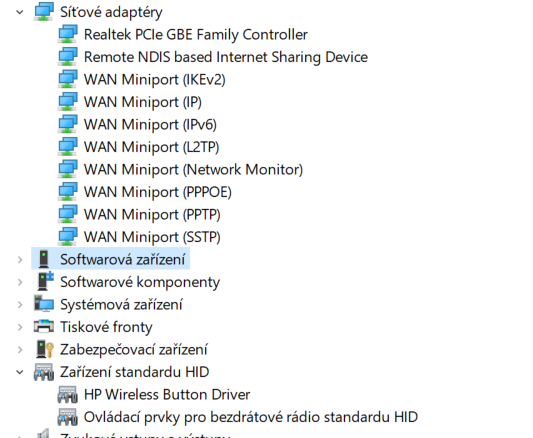Expand Softwarové komponenty category
Image resolution: width=533 pixels, height=438 pixels.
click(x=20, y=282)
